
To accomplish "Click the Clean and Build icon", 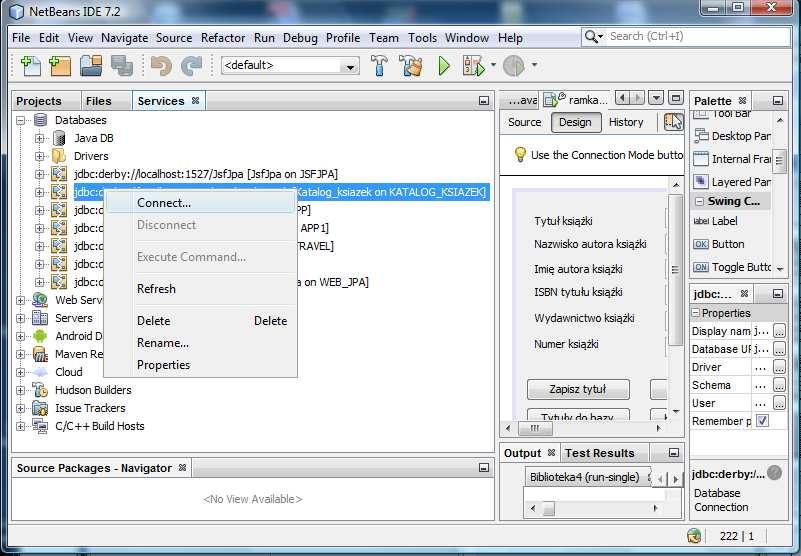I will [x=411, y=65].
